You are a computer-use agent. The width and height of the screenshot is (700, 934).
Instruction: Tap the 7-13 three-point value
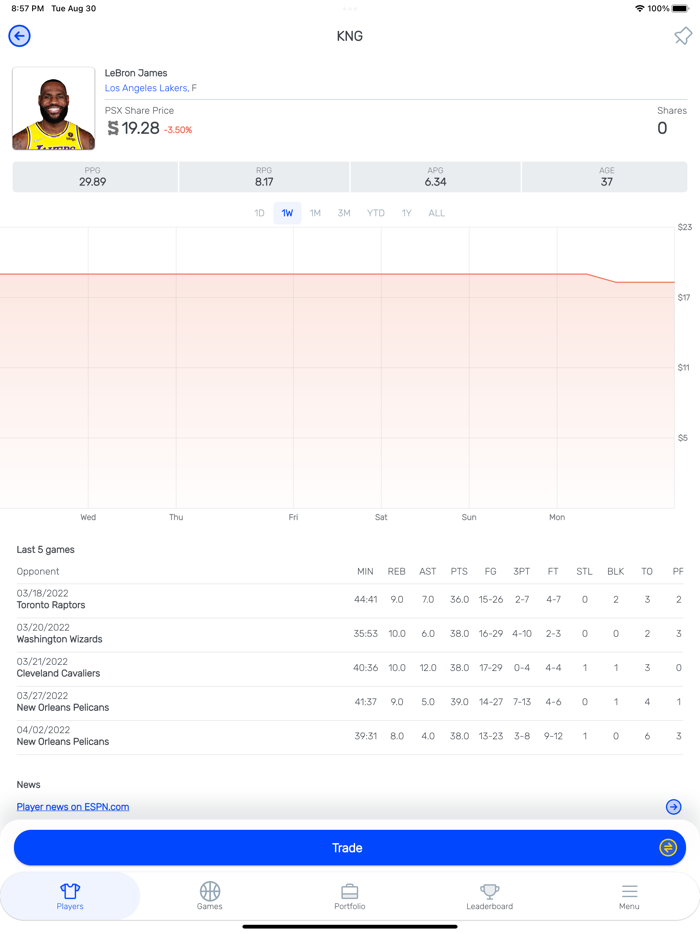click(x=521, y=702)
